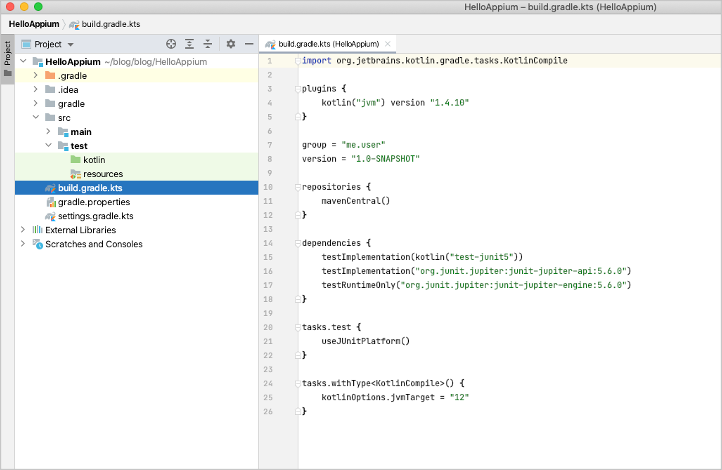
Task: Toggle the Project vertical tool window tab
Action: click(7, 59)
